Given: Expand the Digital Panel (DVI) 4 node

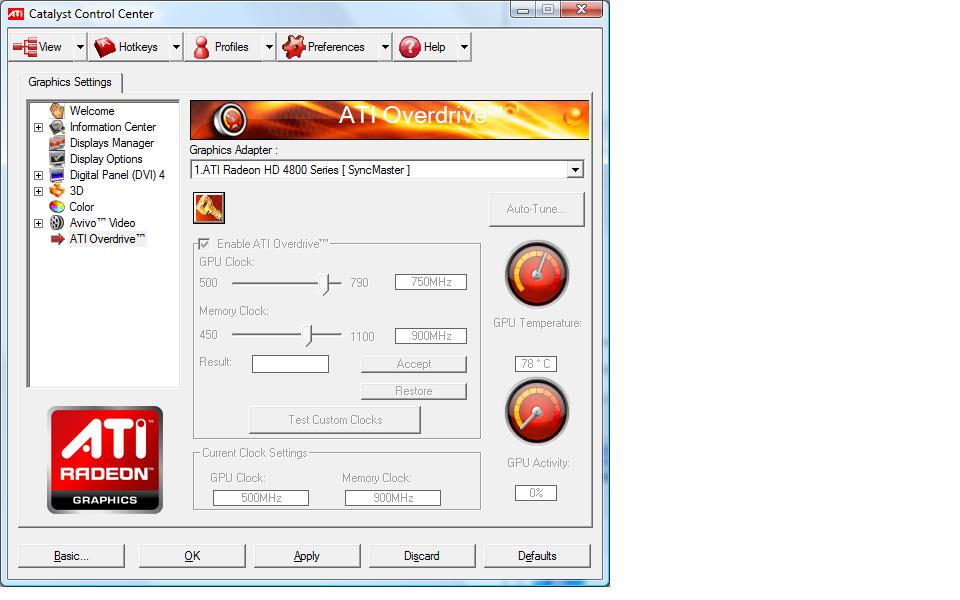Looking at the screenshot, I should click(39, 175).
